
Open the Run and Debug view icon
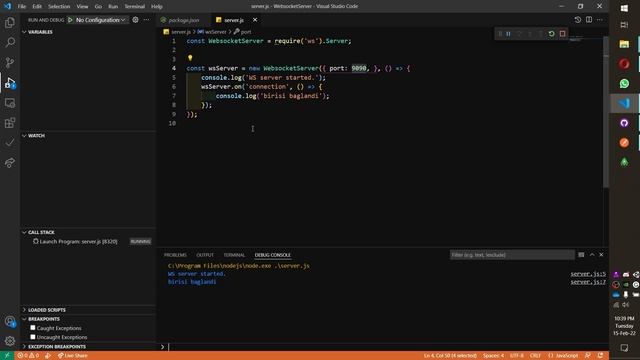coord(10,82)
